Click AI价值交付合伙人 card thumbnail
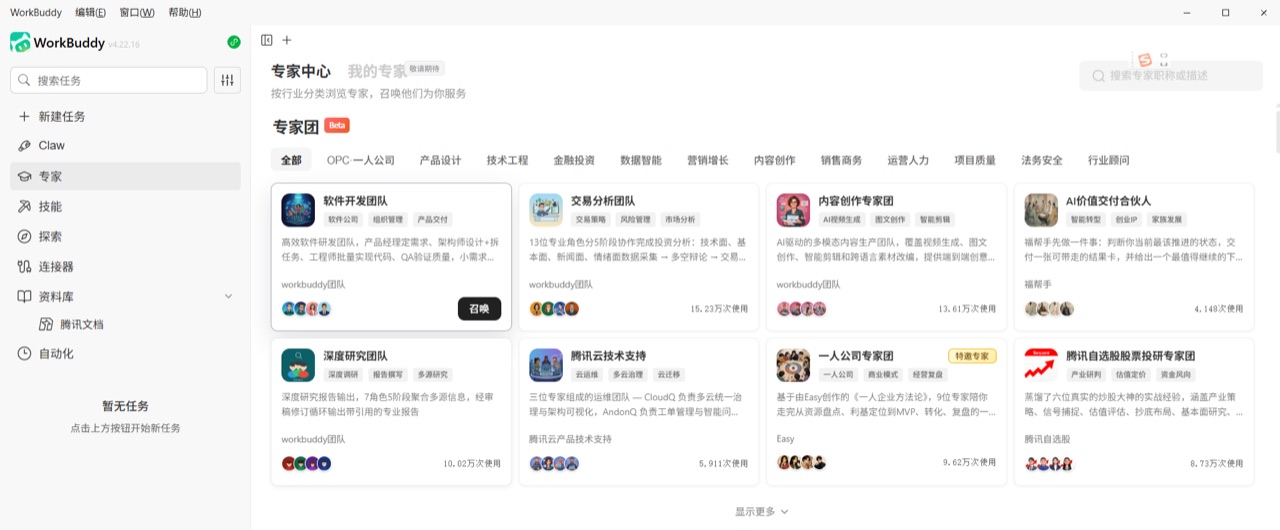The width and height of the screenshot is (1280, 530). click(x=1041, y=210)
